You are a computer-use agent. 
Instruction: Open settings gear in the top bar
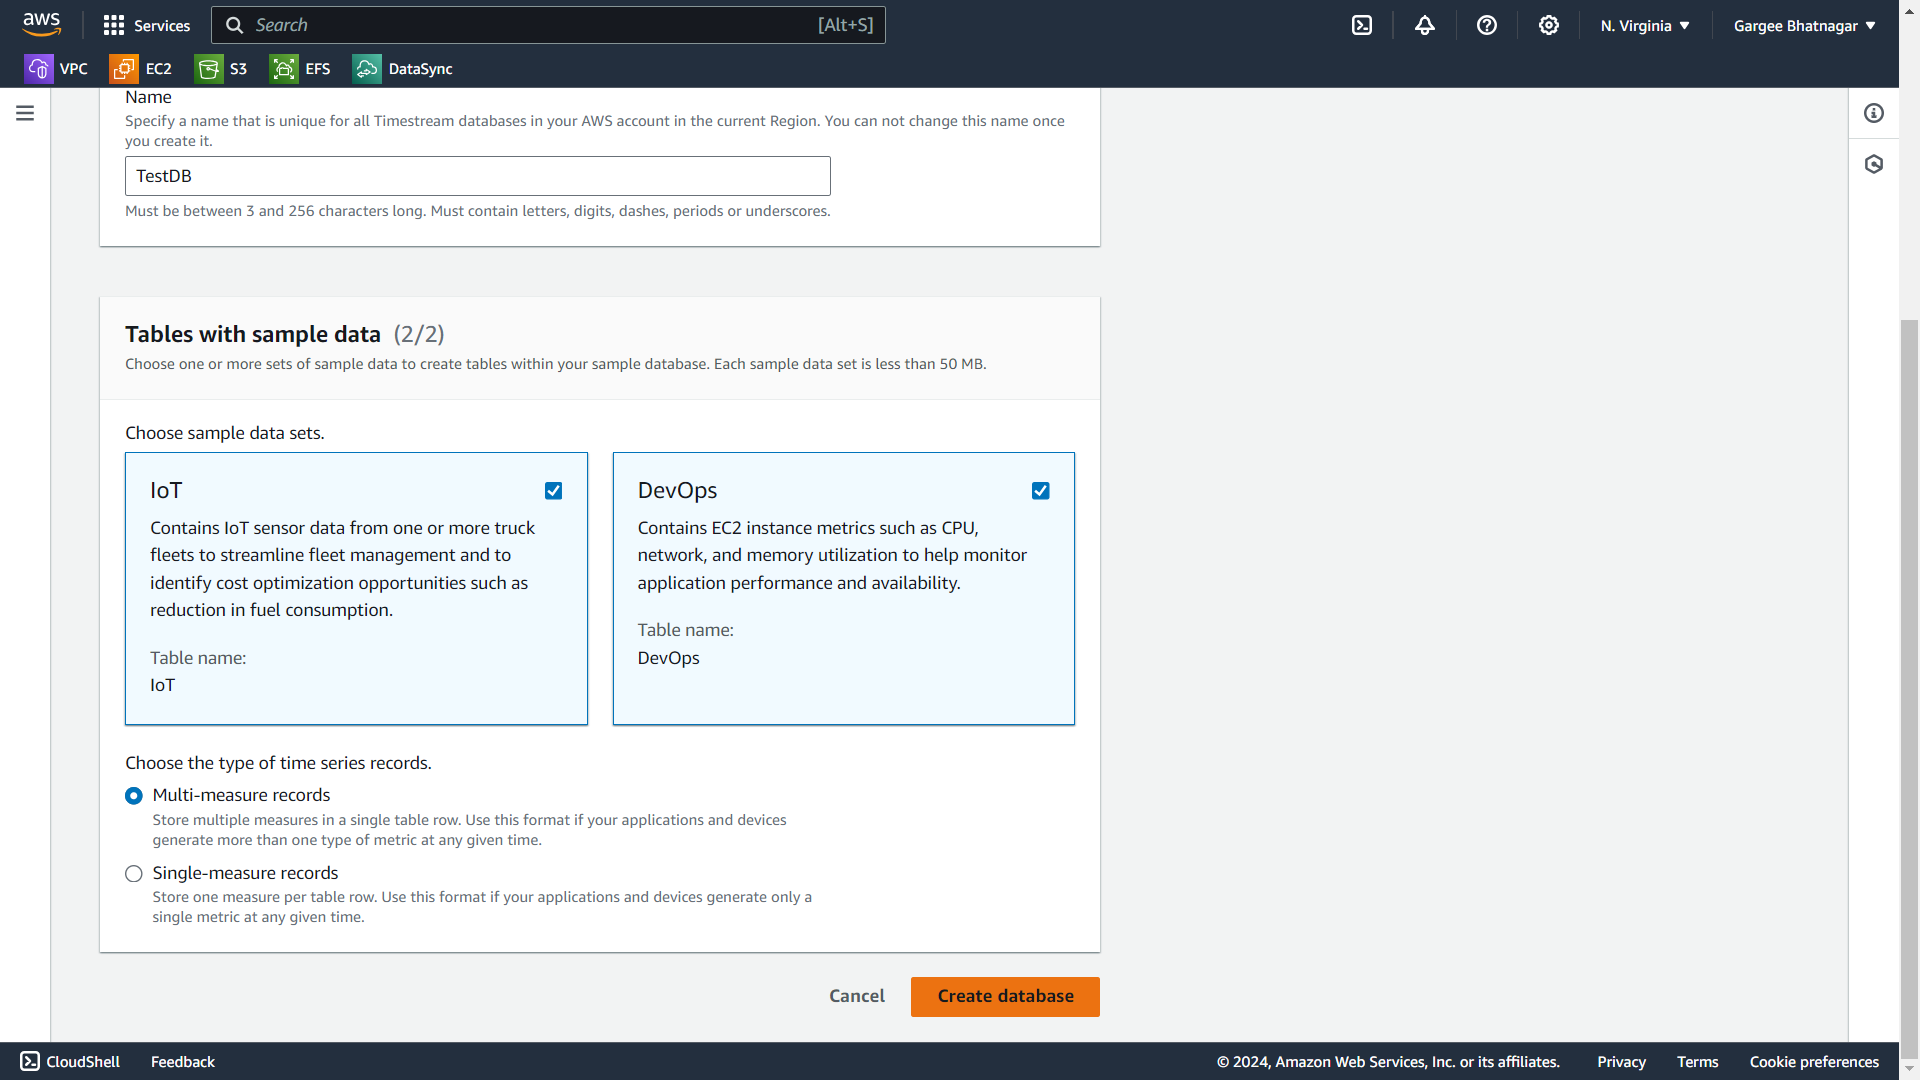point(1549,25)
